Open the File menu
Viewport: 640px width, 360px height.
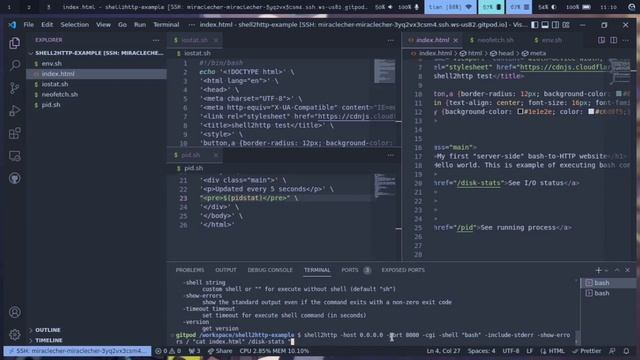(x=29, y=25)
